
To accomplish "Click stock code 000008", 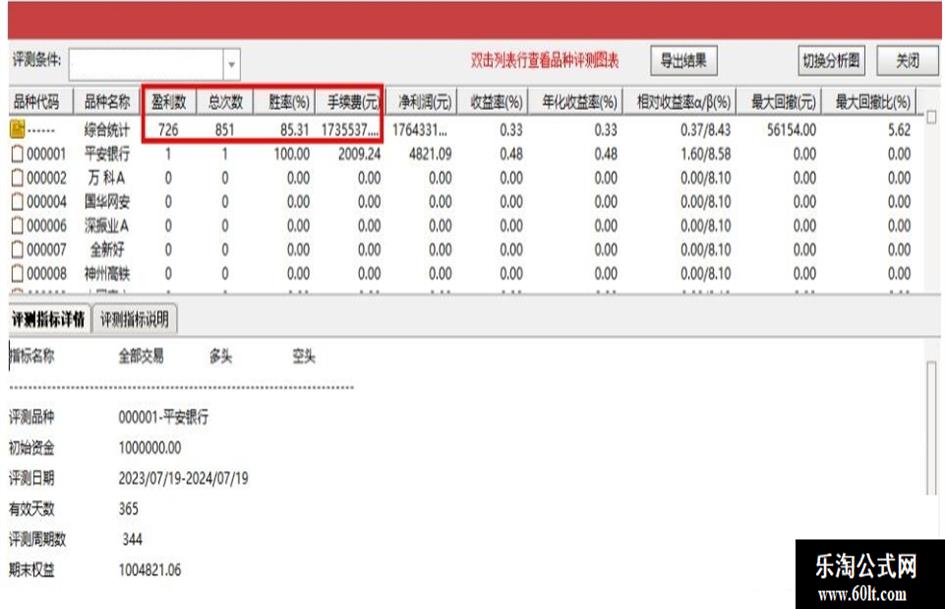I will 46,274.
